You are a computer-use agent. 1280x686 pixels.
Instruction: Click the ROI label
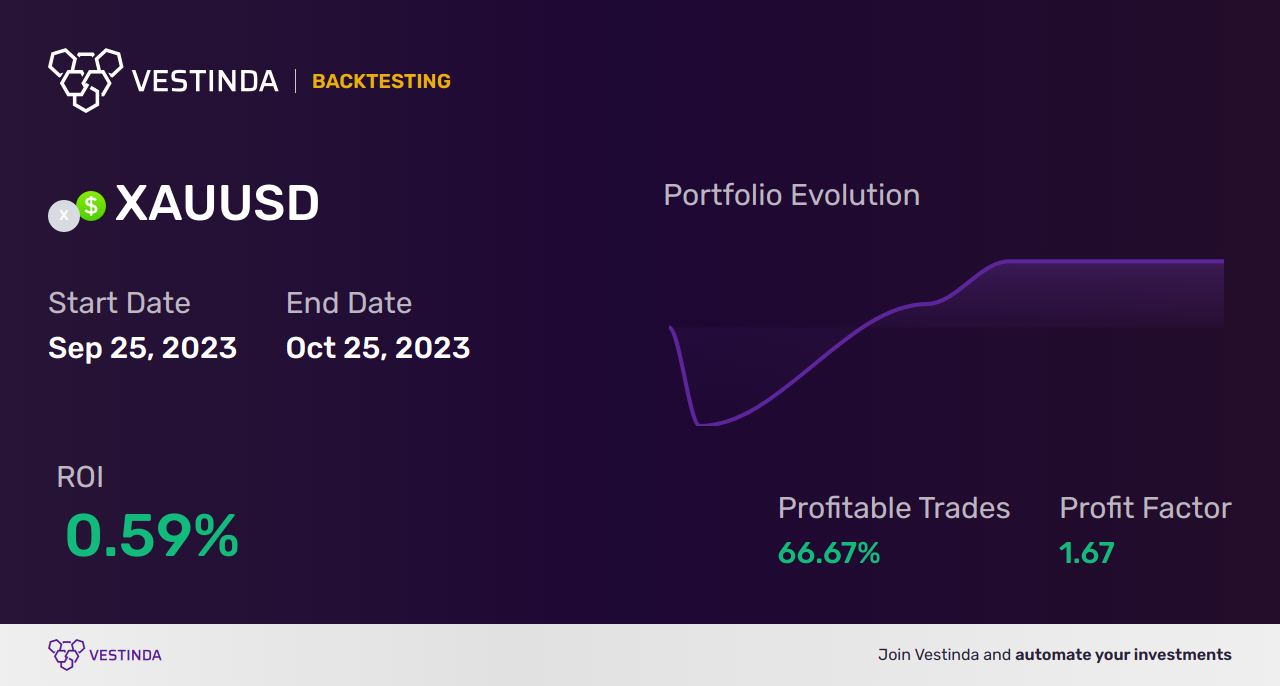(x=80, y=477)
